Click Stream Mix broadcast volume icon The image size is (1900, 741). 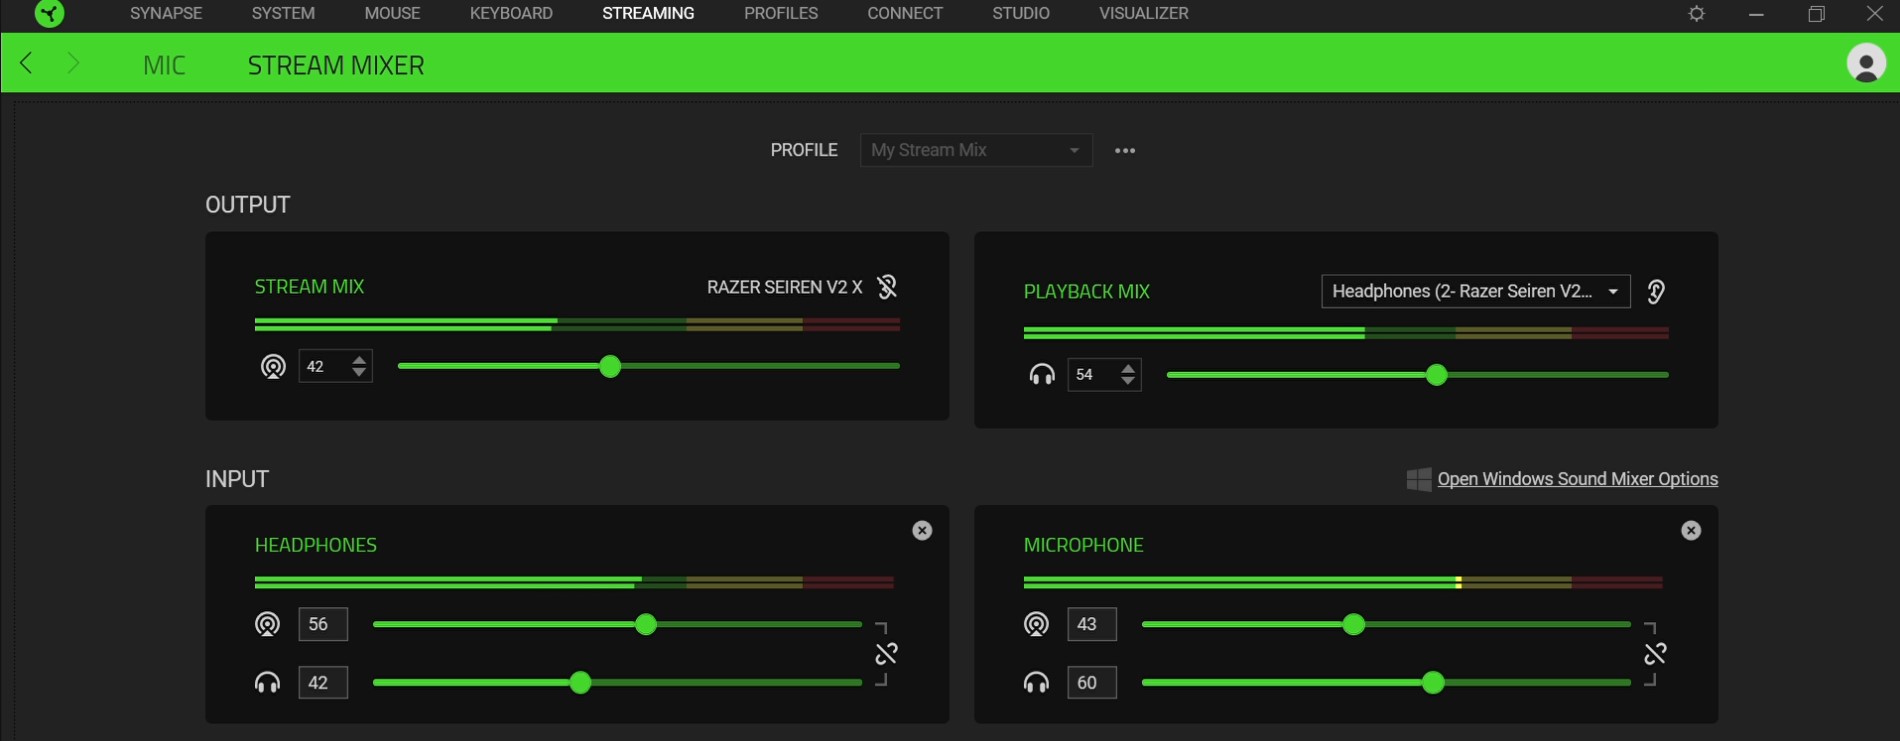273,366
